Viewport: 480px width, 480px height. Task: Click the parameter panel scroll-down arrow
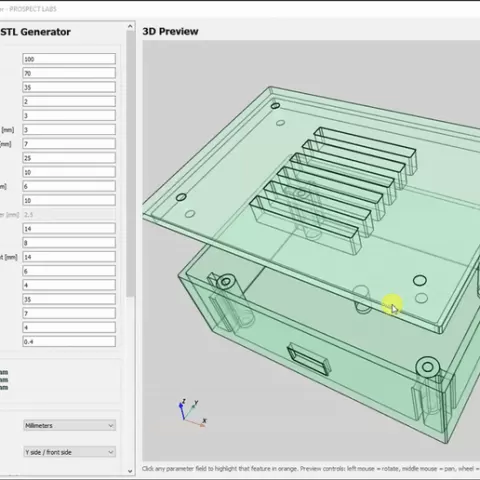[130, 471]
